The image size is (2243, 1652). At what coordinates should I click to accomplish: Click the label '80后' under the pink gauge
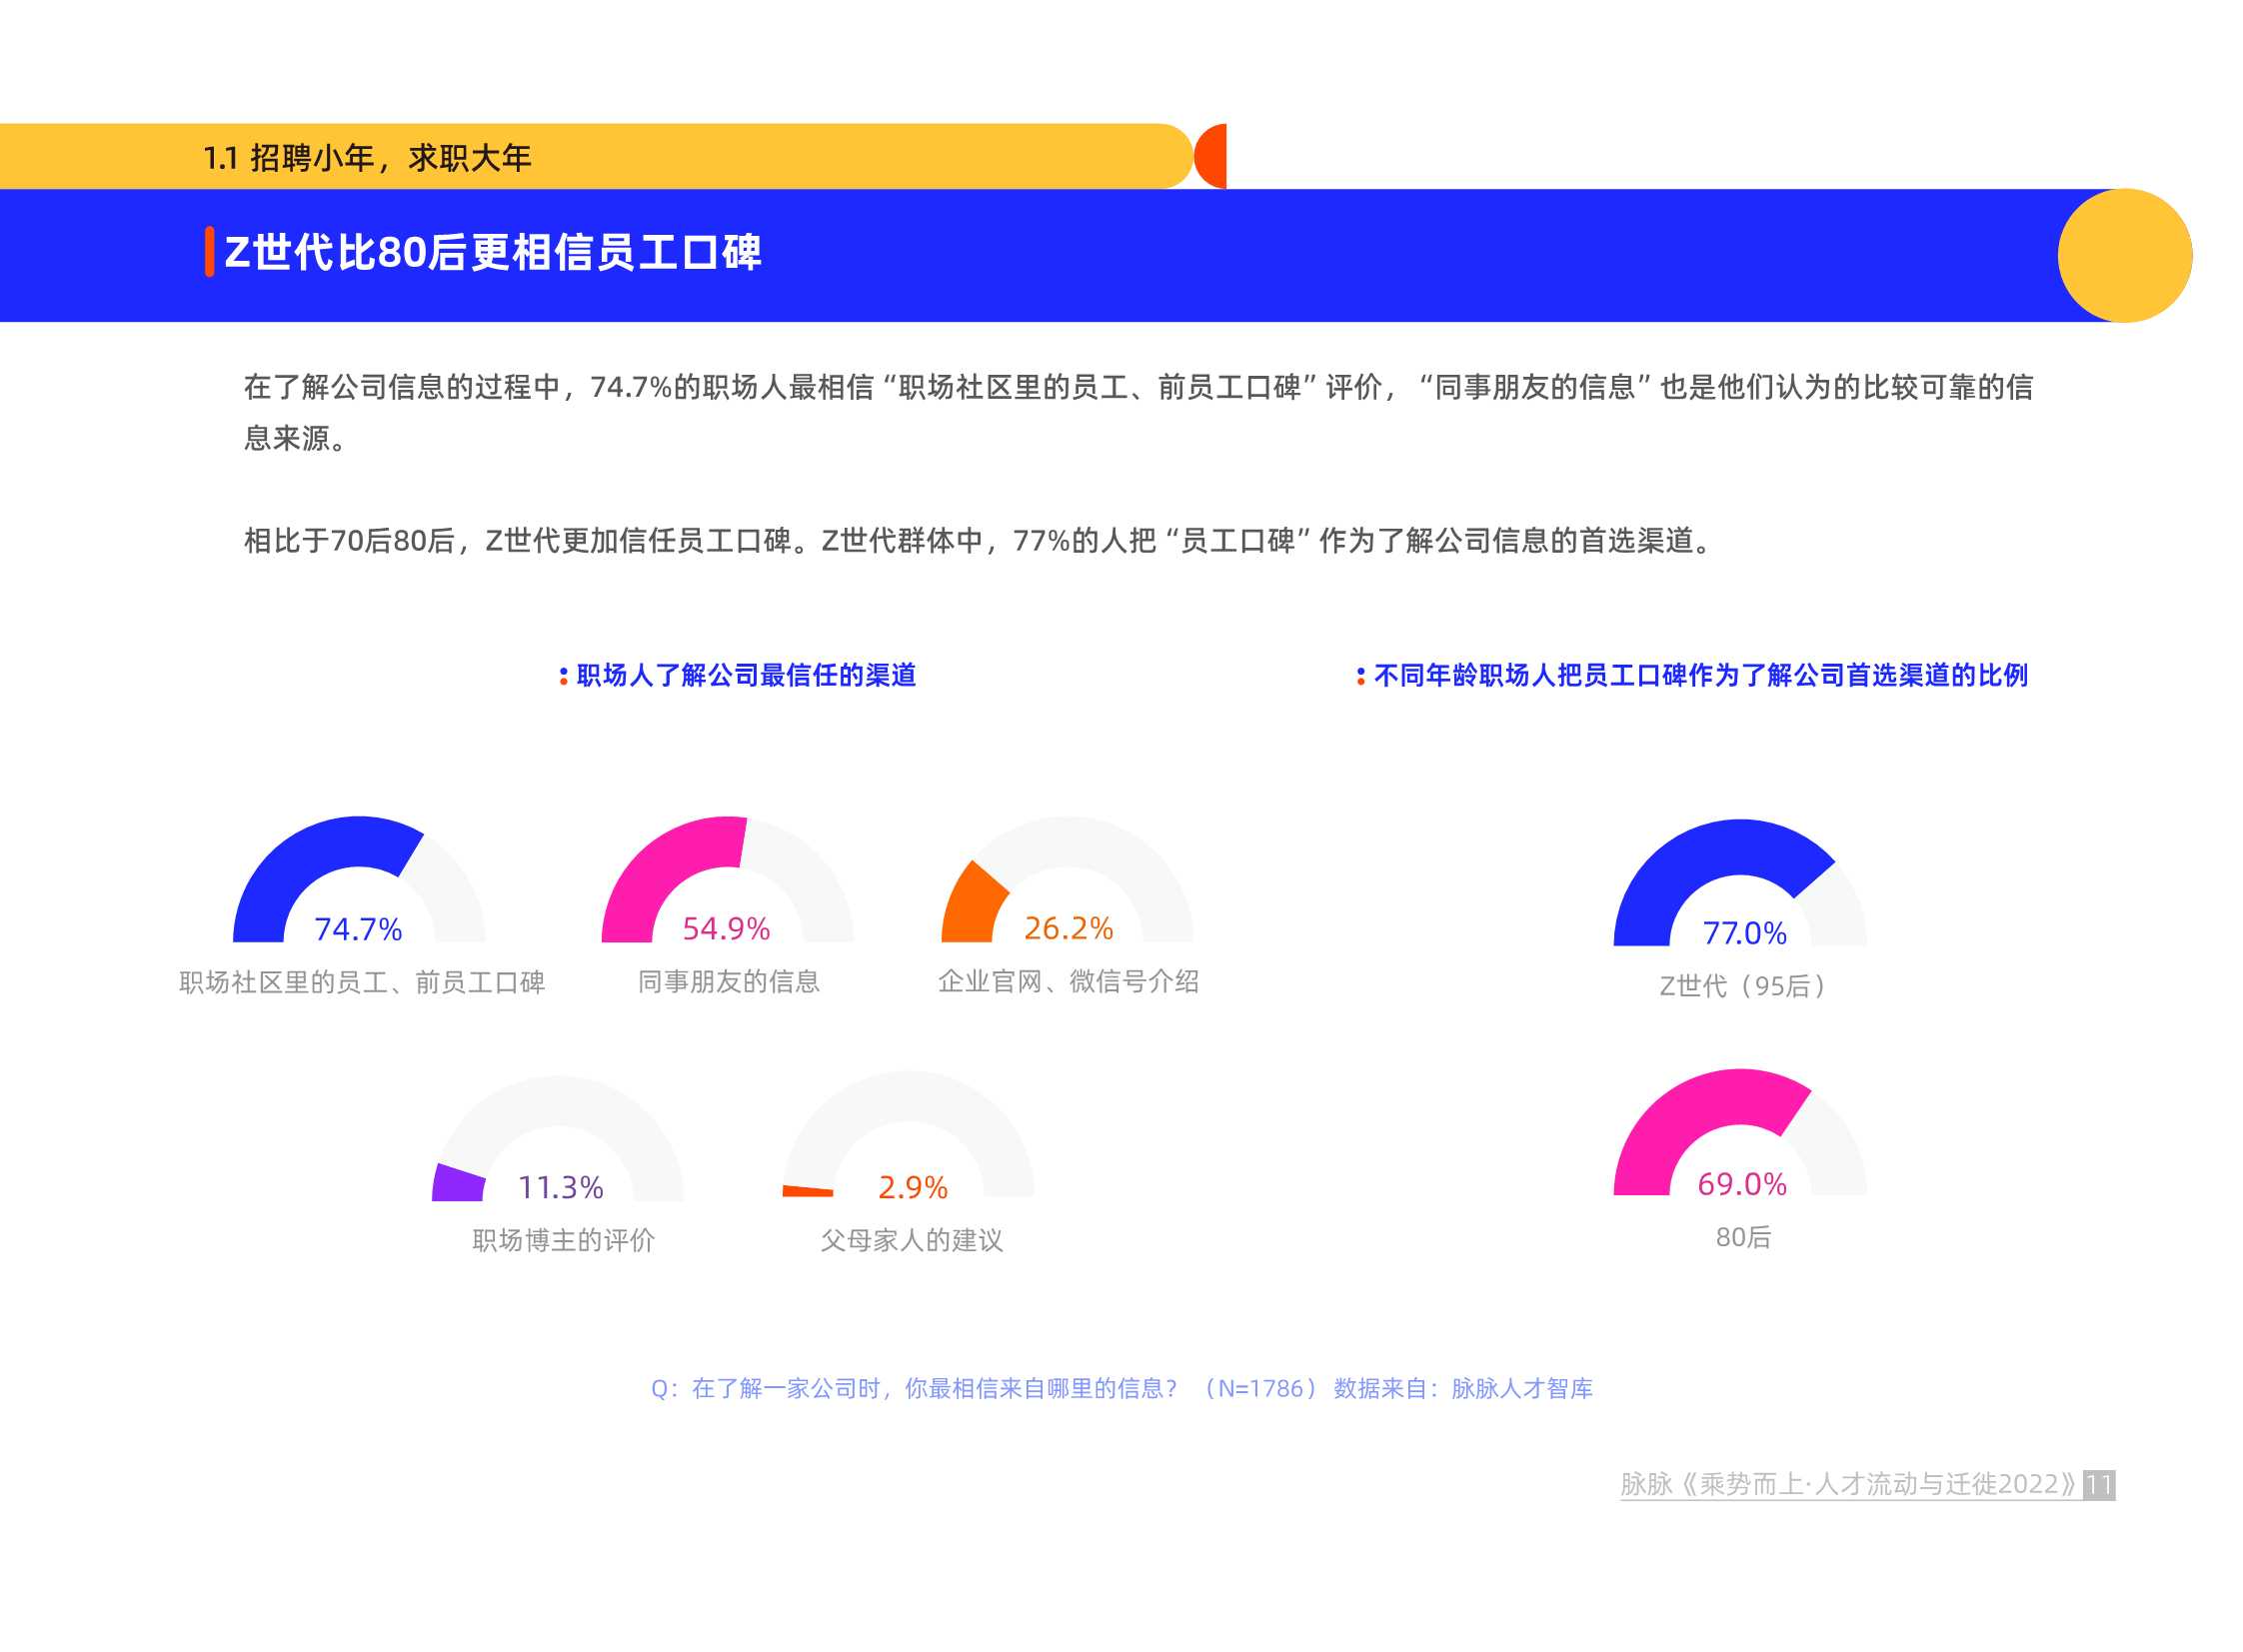pos(1743,1238)
